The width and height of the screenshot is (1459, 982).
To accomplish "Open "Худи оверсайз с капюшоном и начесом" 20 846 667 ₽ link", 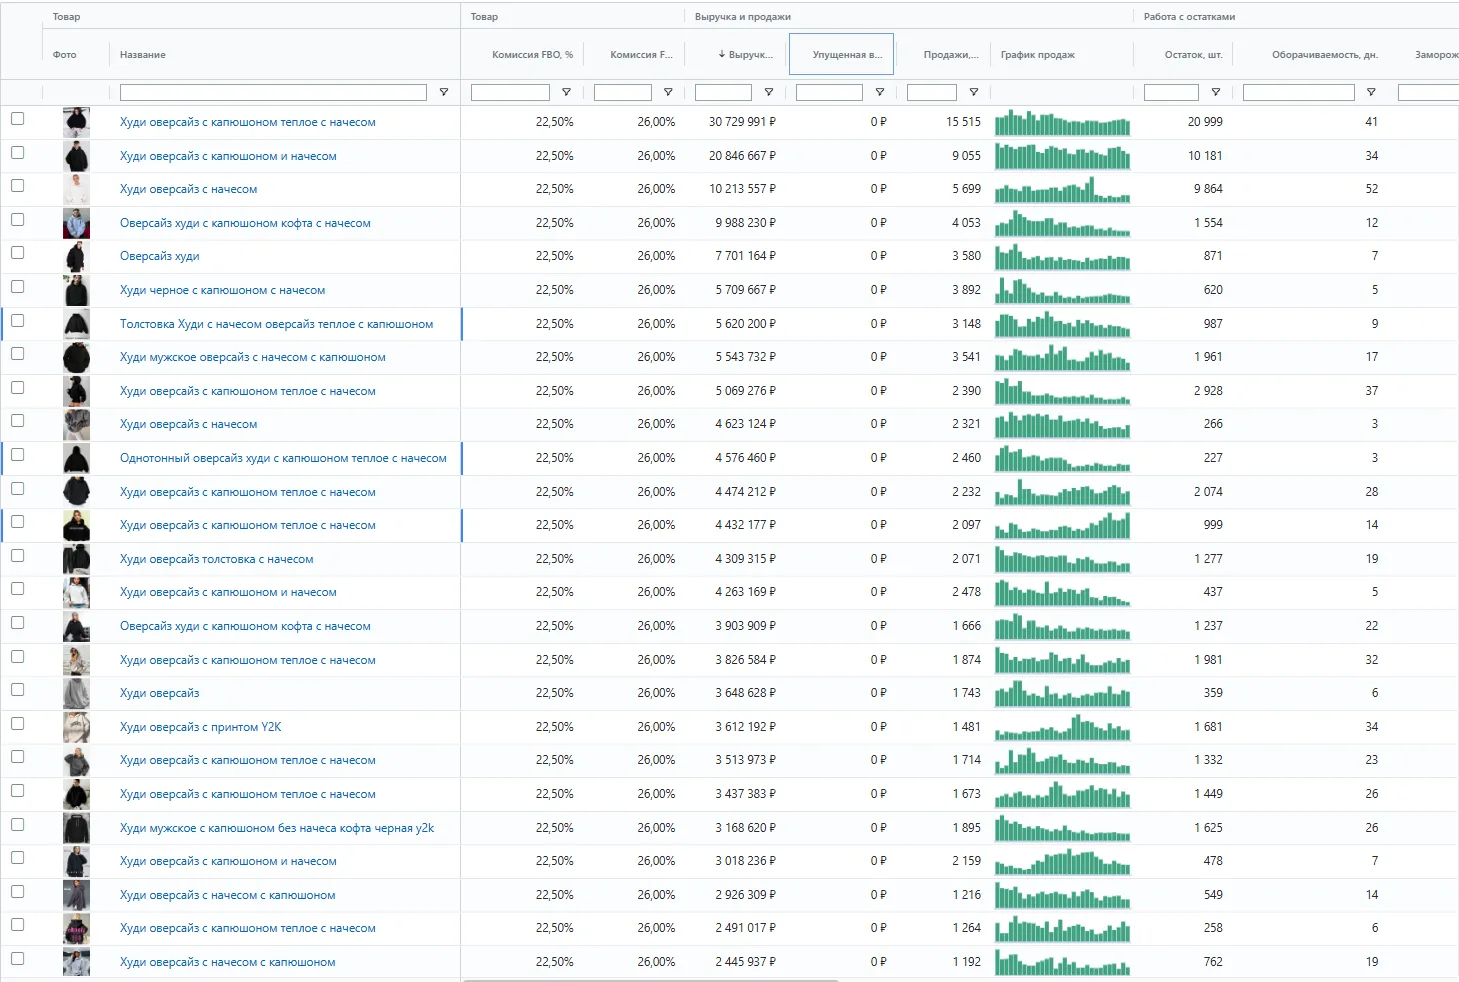I will 228,156.
